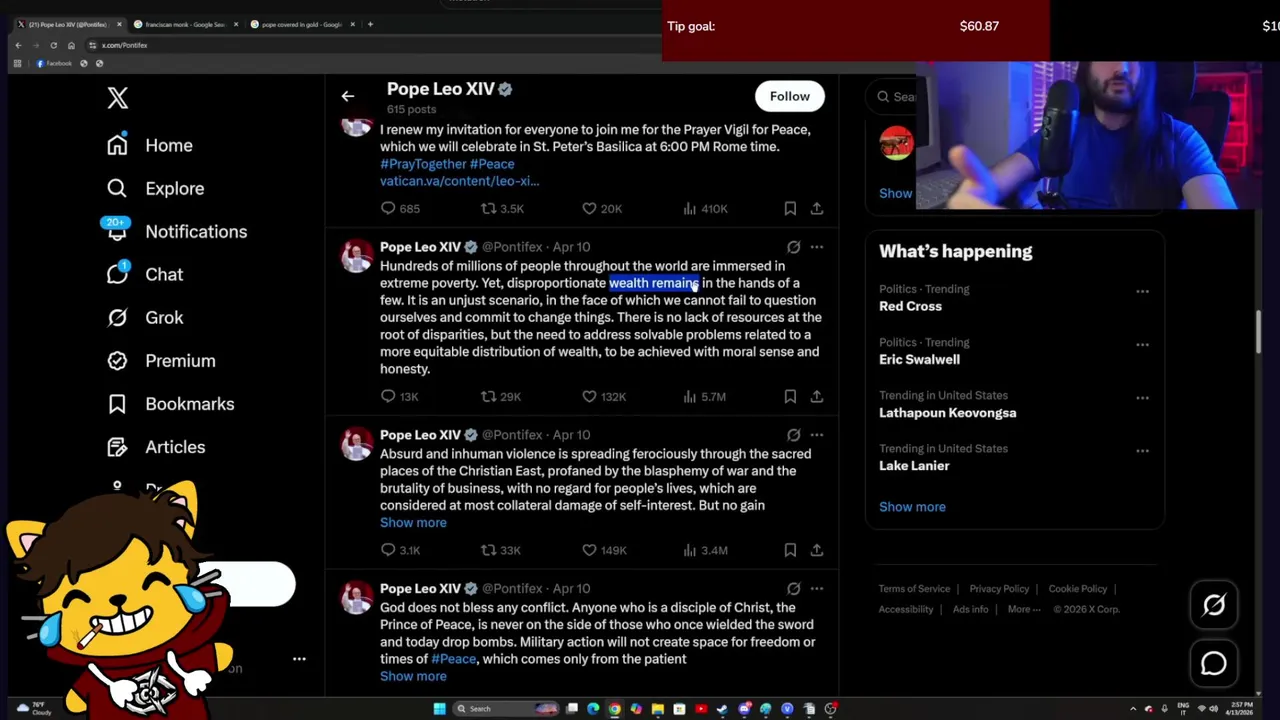Open Bookmarks in the sidebar

click(x=170, y=403)
